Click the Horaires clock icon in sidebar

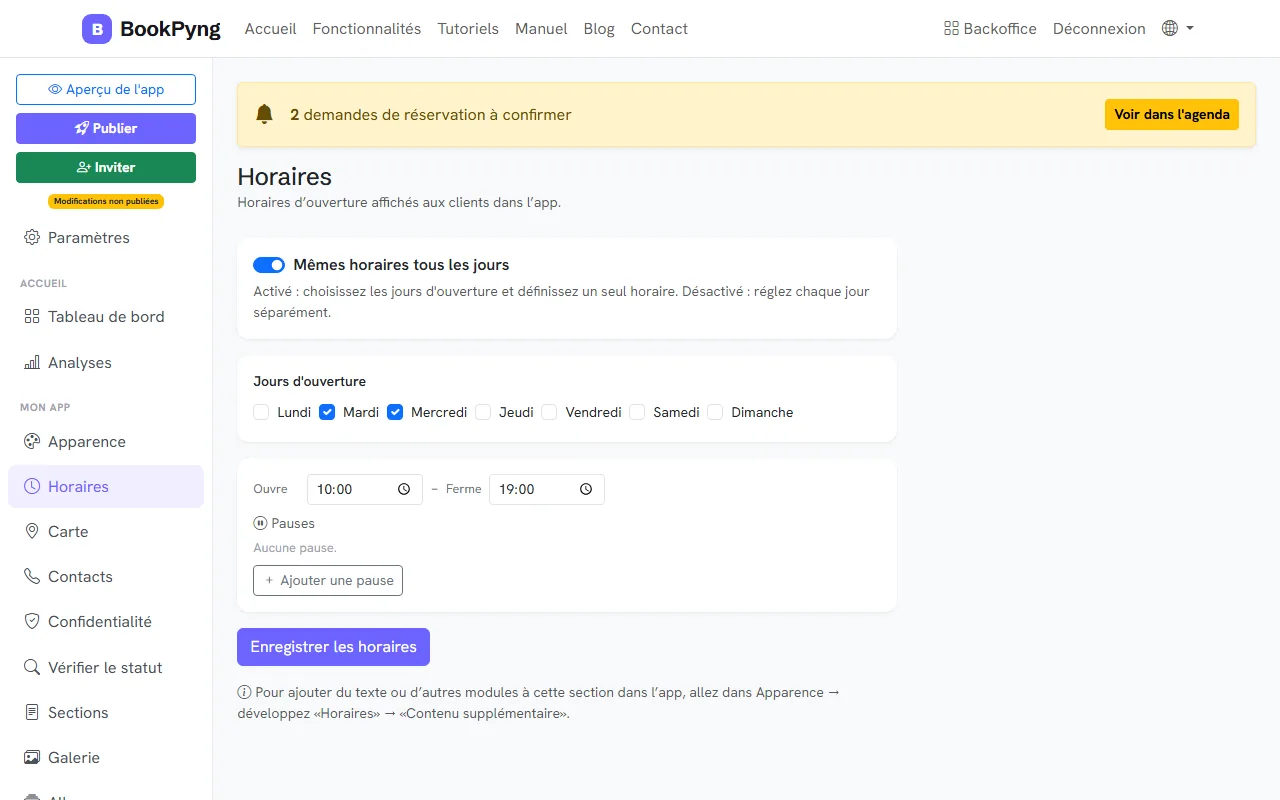click(32, 486)
